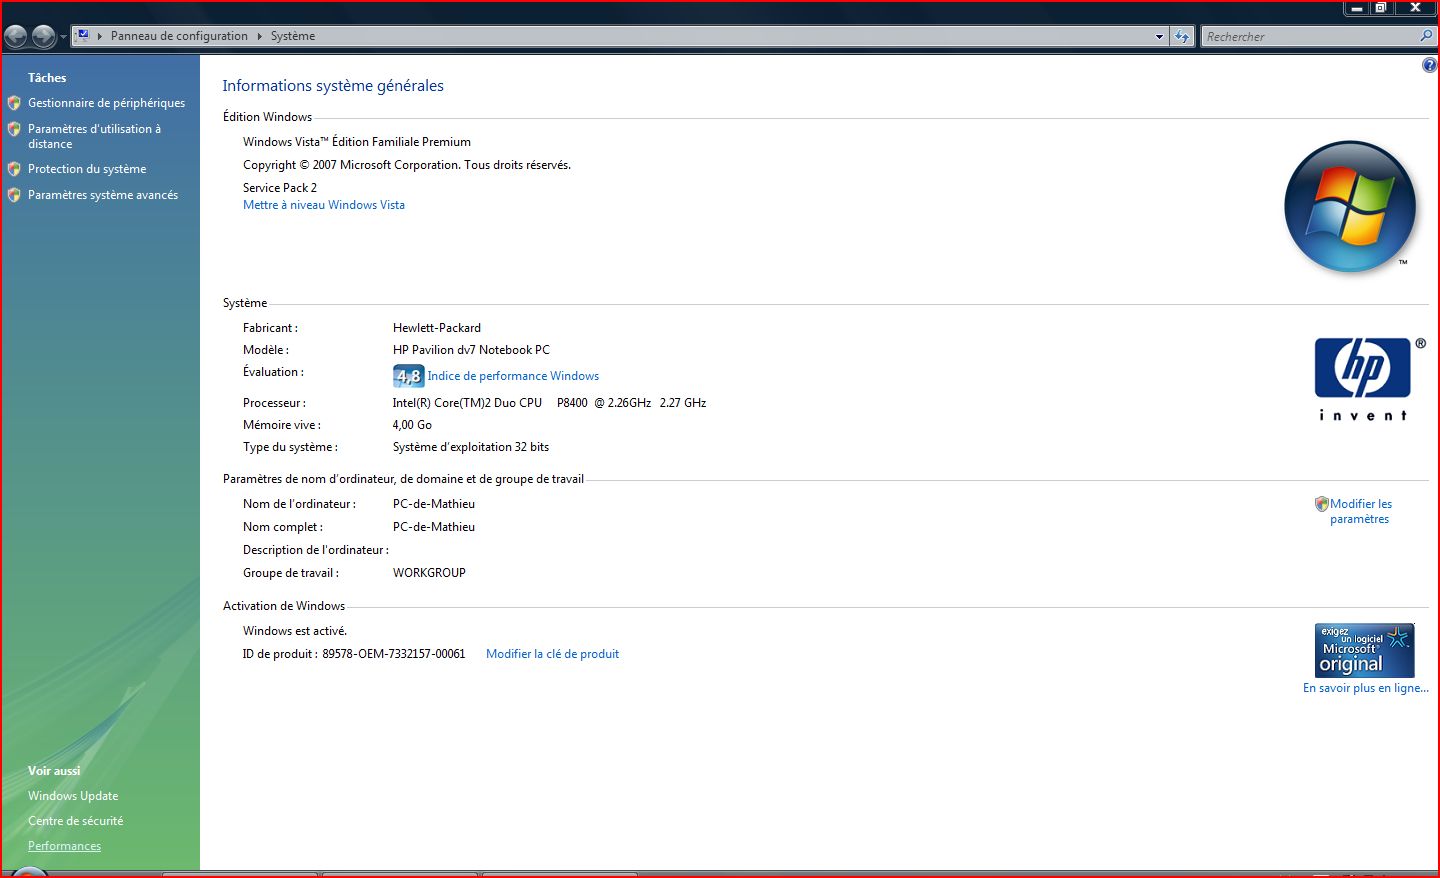Click the WORKGROUP value
Viewport: 1440px width, 878px height.
[x=429, y=573]
